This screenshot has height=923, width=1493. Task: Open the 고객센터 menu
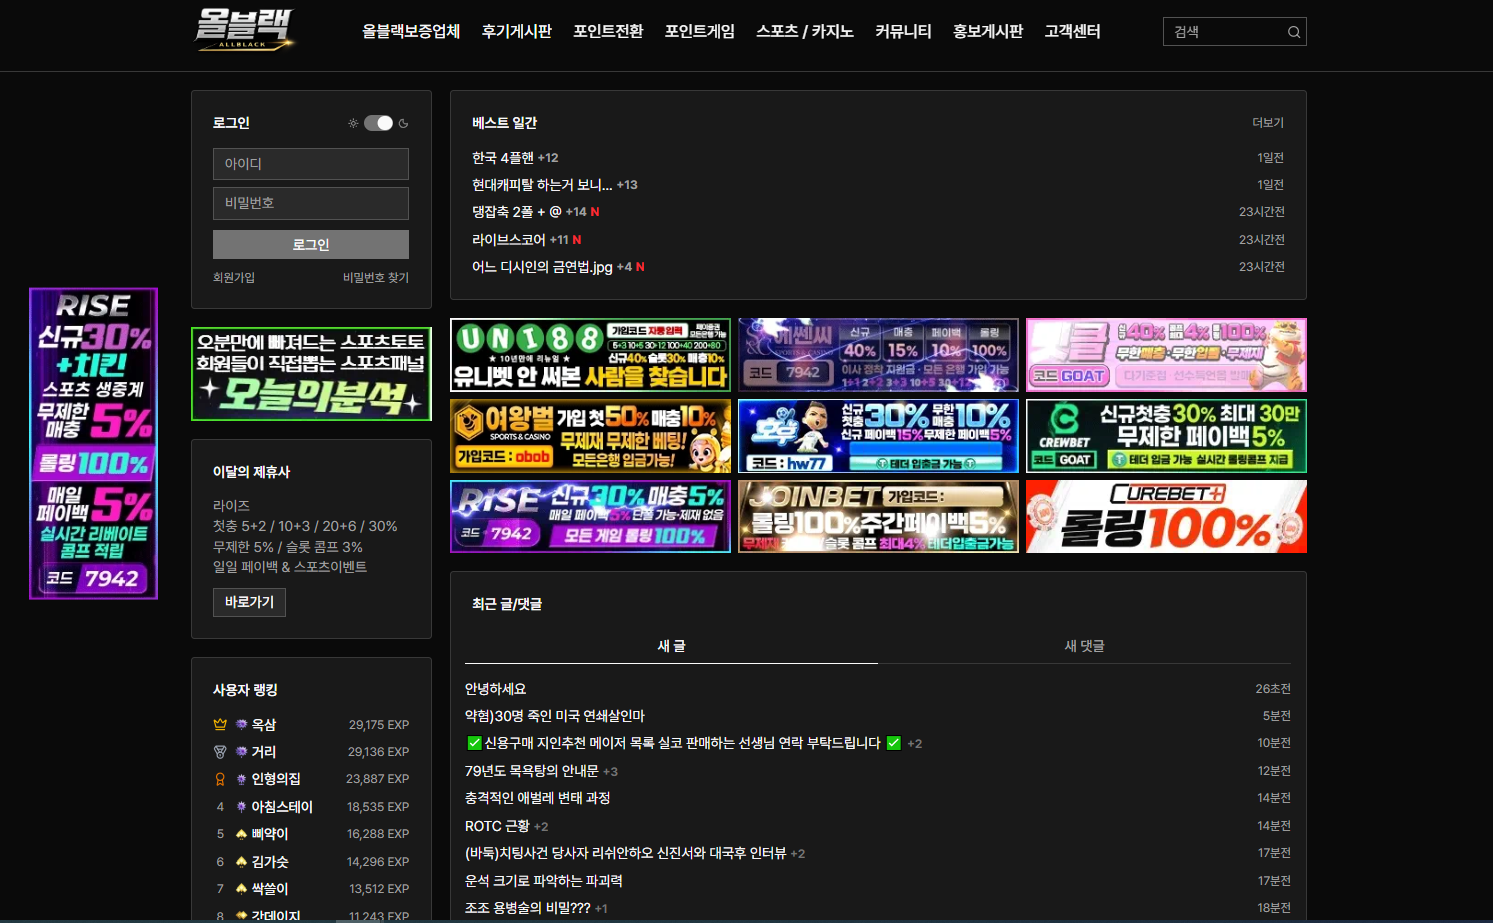tap(1072, 31)
